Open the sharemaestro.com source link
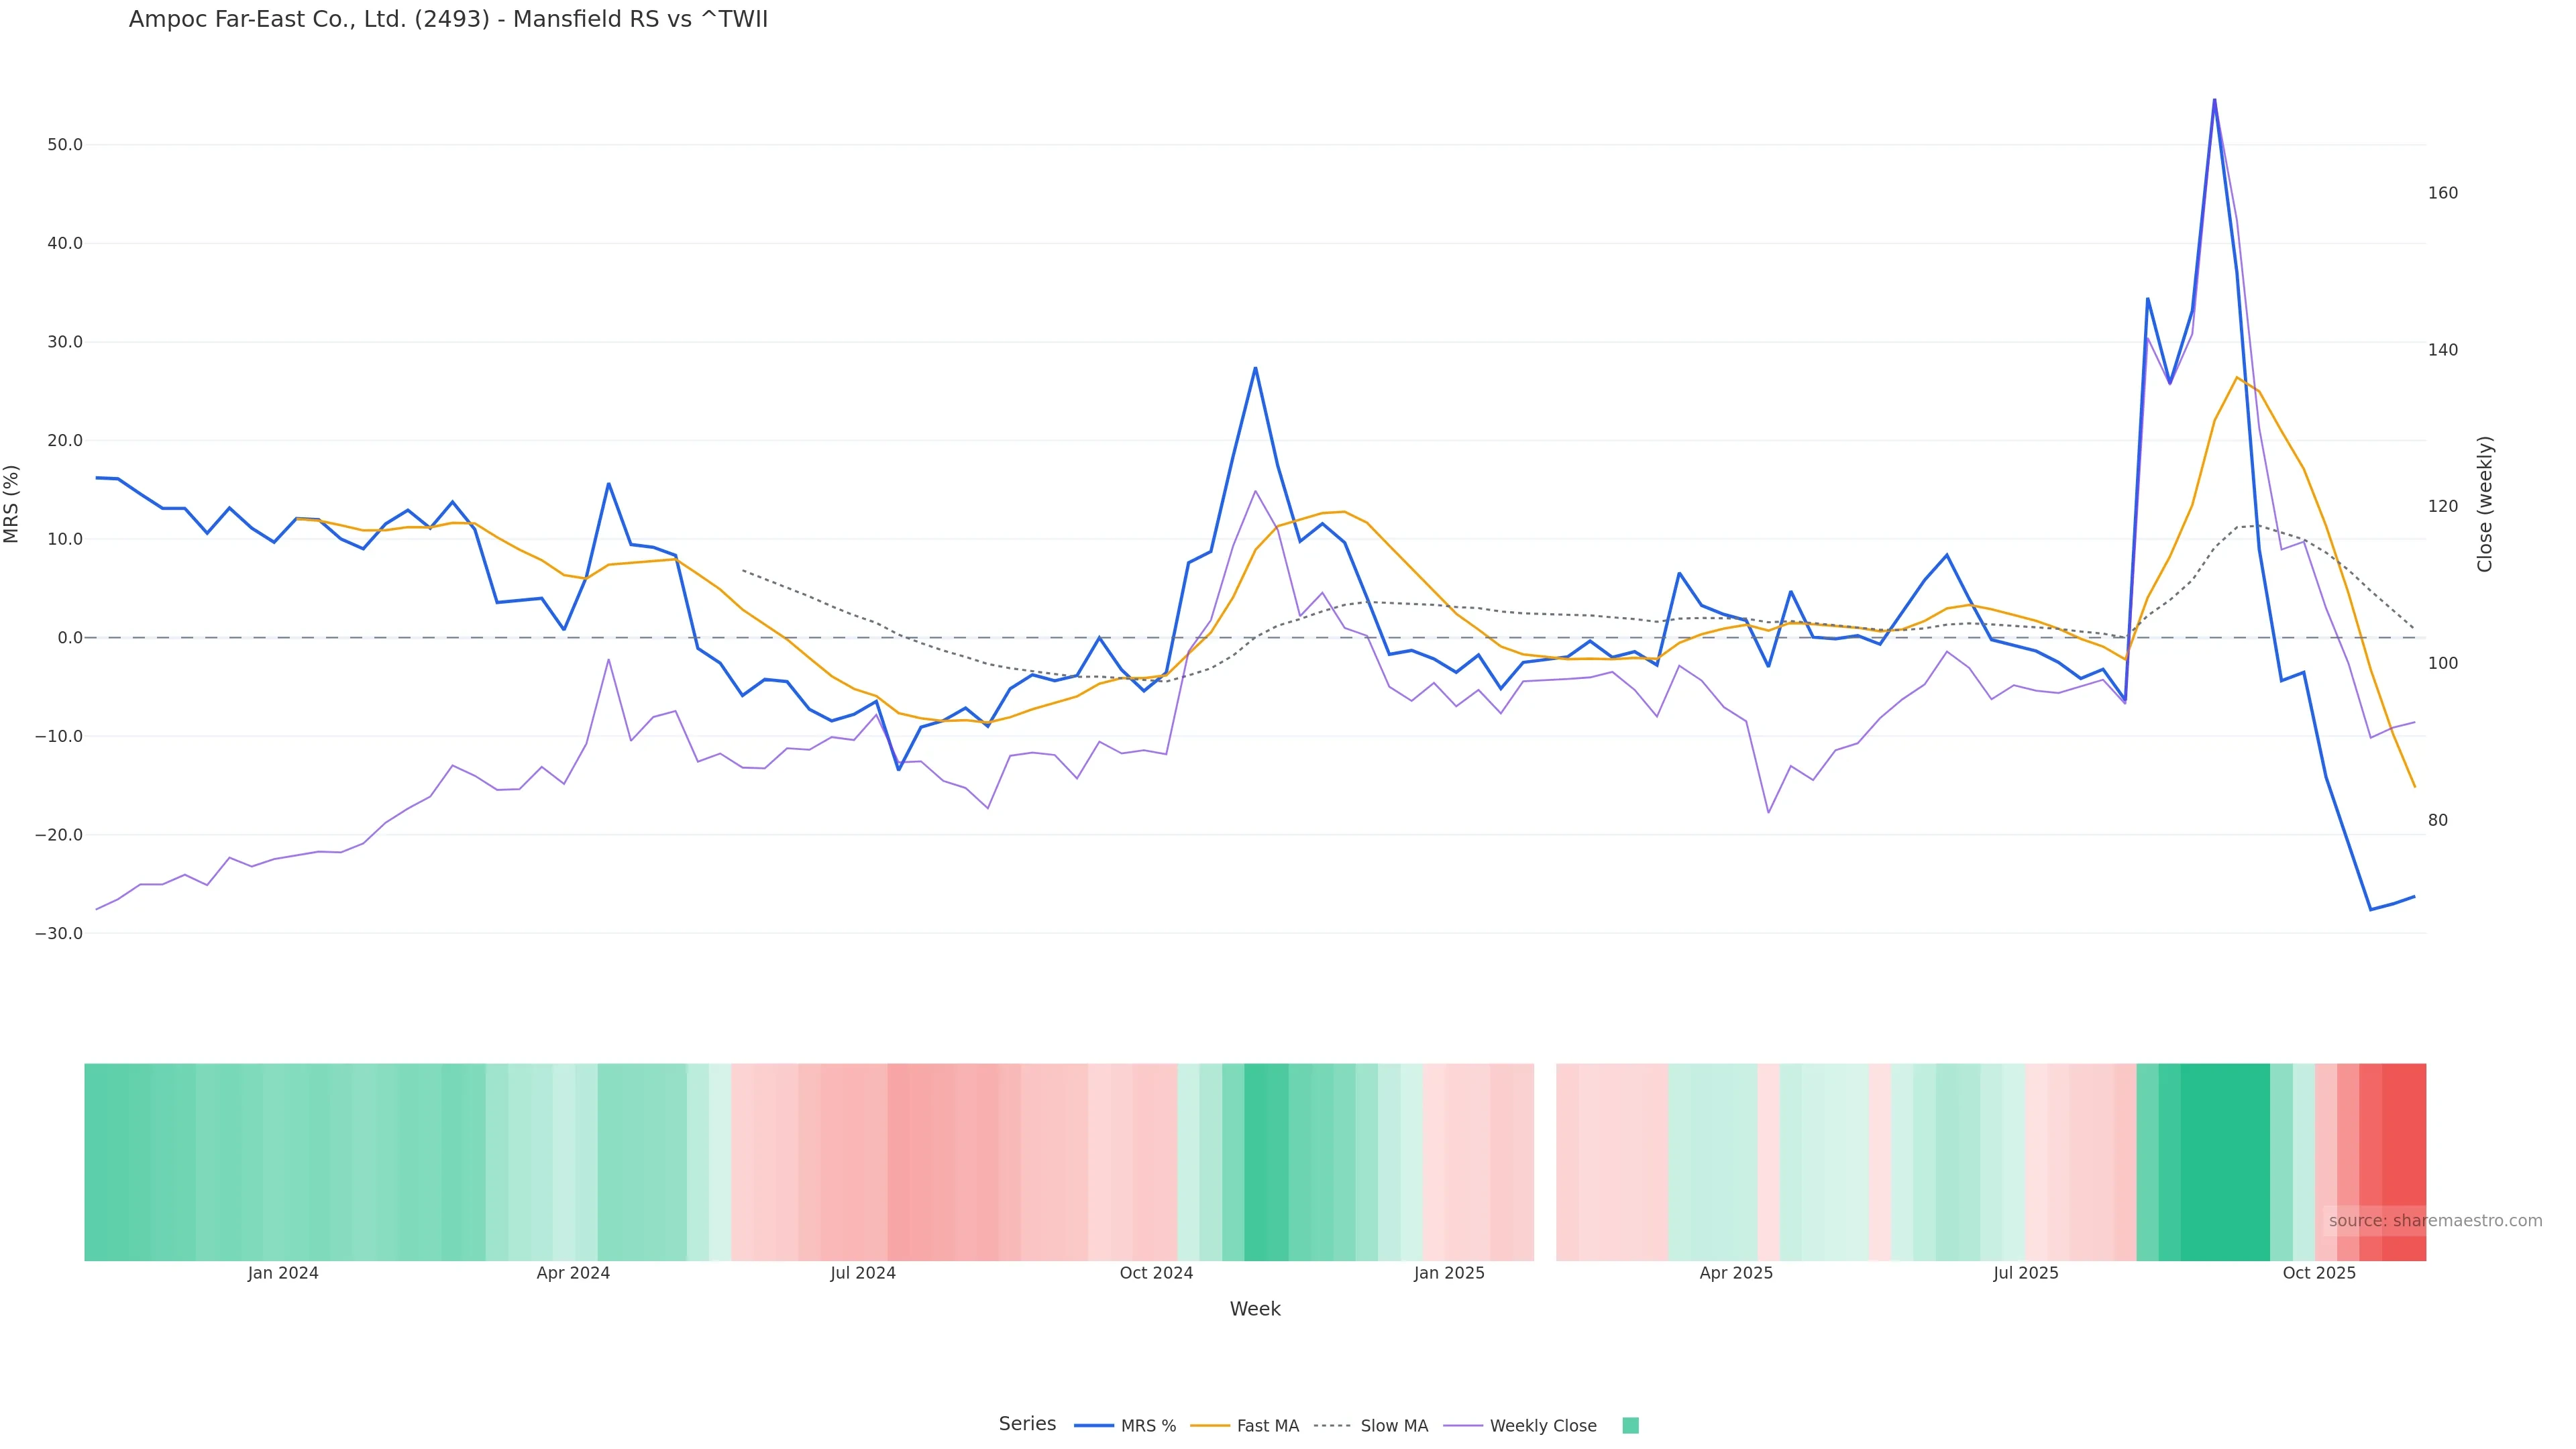The image size is (2576, 1449). click(2434, 1221)
